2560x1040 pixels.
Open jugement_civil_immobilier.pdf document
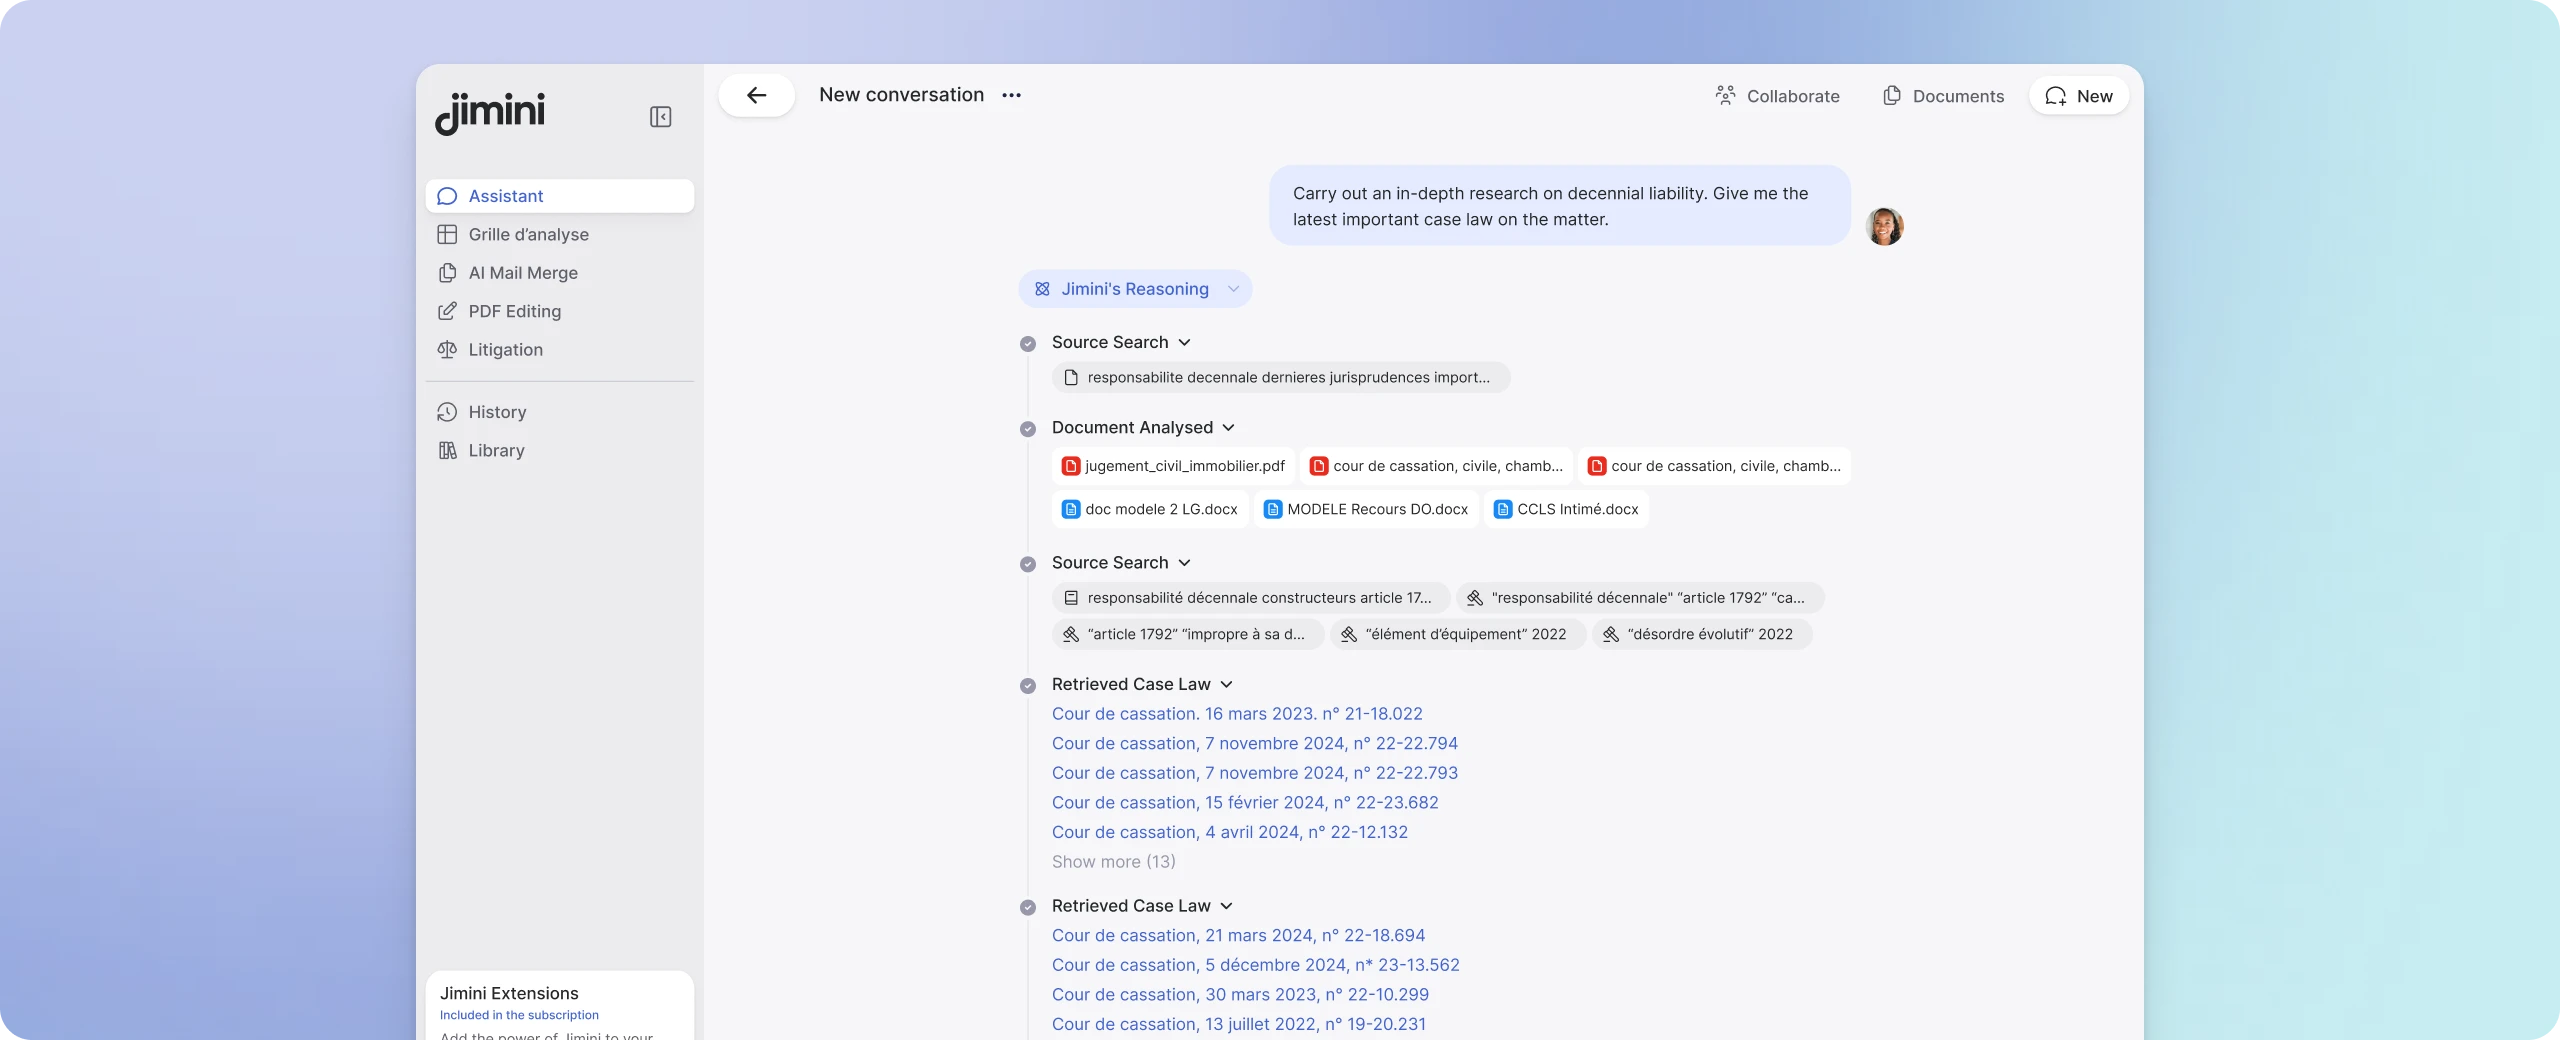click(1173, 466)
